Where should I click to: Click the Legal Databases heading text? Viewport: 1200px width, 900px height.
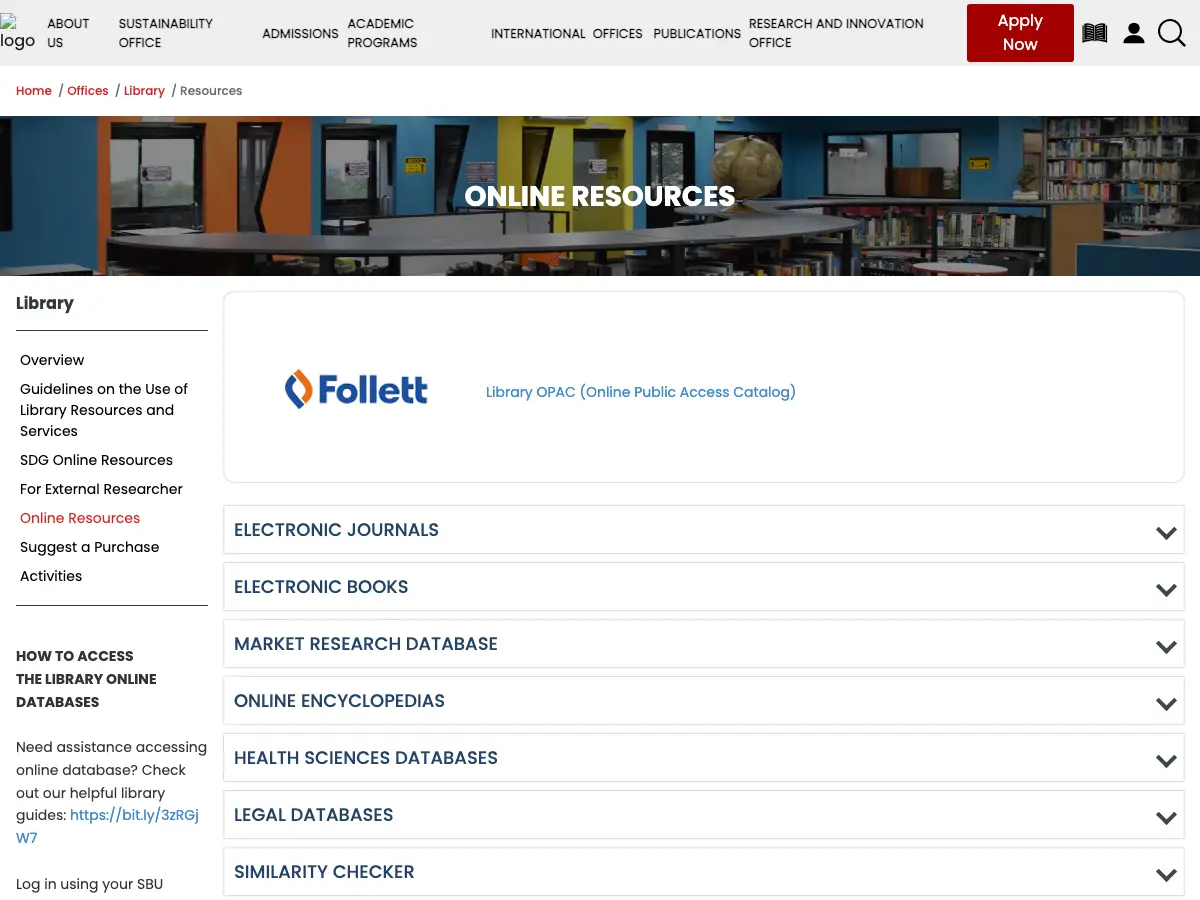[314, 815]
